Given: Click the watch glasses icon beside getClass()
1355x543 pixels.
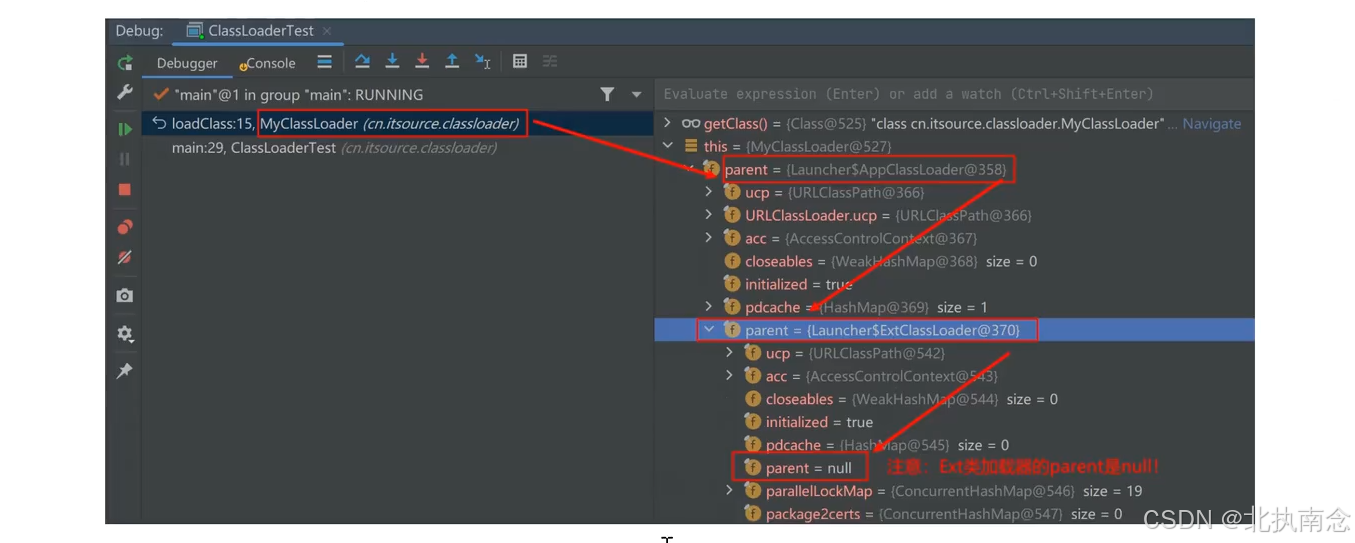Looking at the screenshot, I should pos(691,124).
